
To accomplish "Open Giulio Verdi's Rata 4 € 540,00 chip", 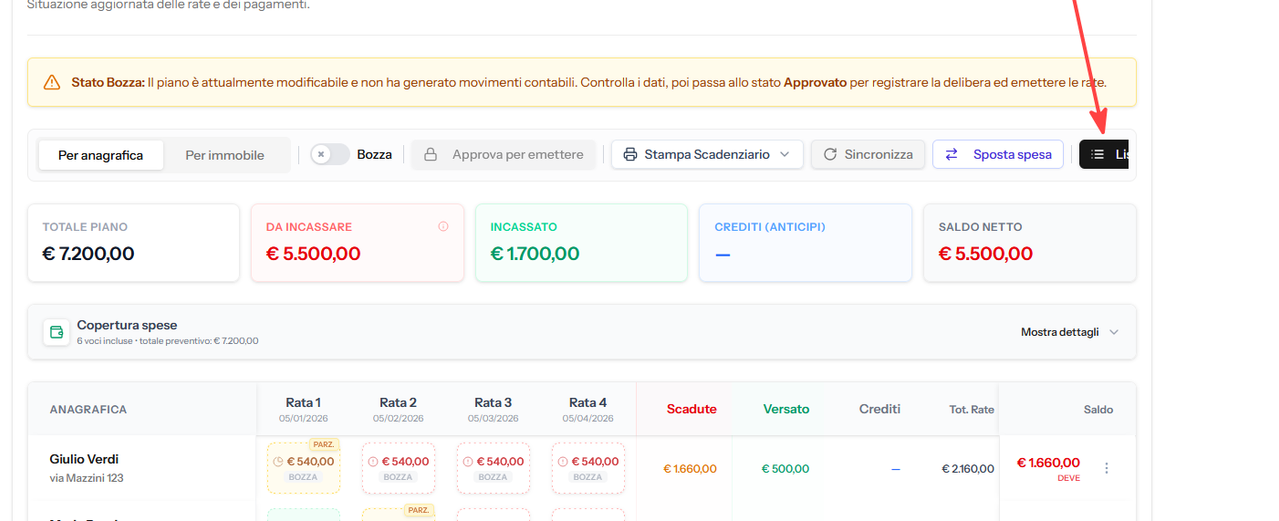I will [x=588, y=468].
